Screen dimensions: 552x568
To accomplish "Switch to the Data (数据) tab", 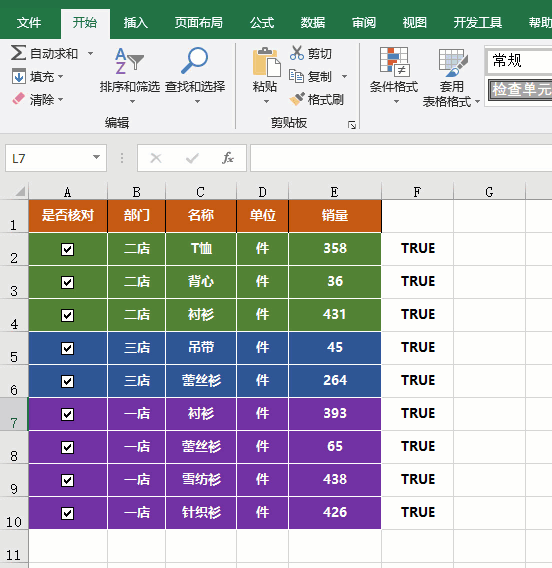I will click(313, 23).
